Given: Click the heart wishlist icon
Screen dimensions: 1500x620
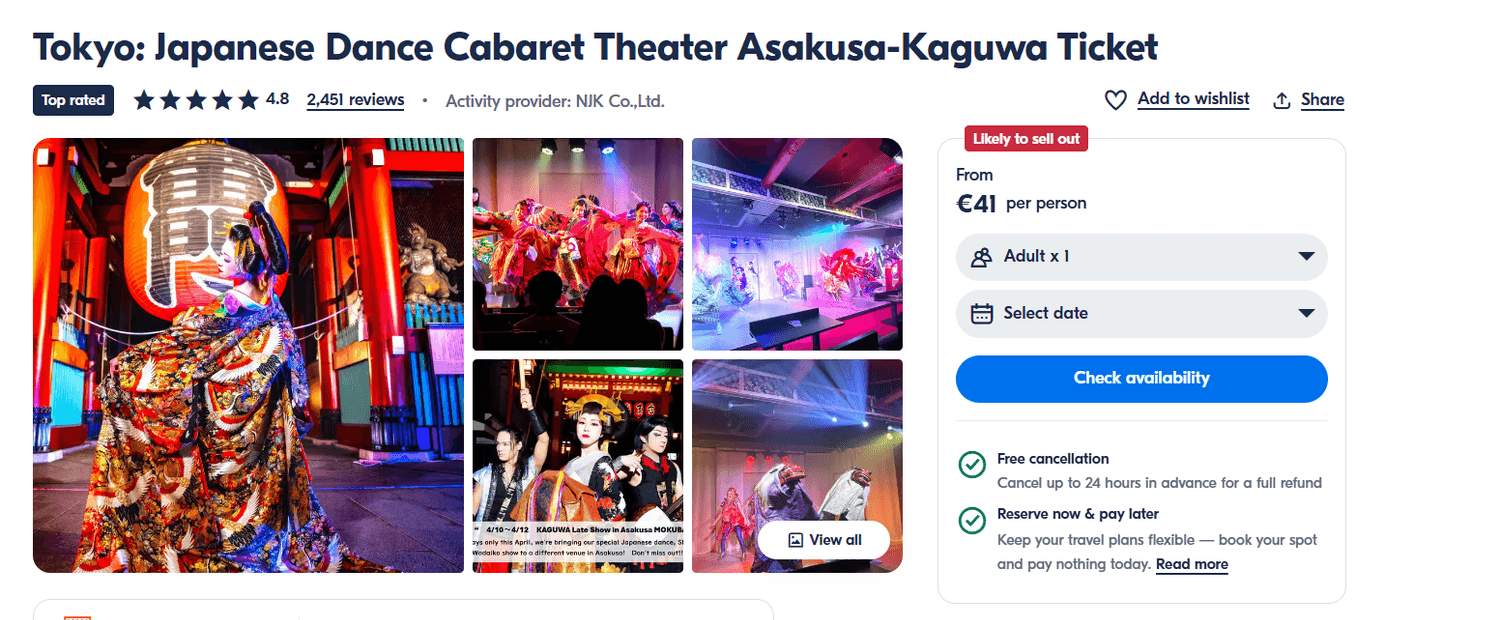Looking at the screenshot, I should click(x=1115, y=100).
